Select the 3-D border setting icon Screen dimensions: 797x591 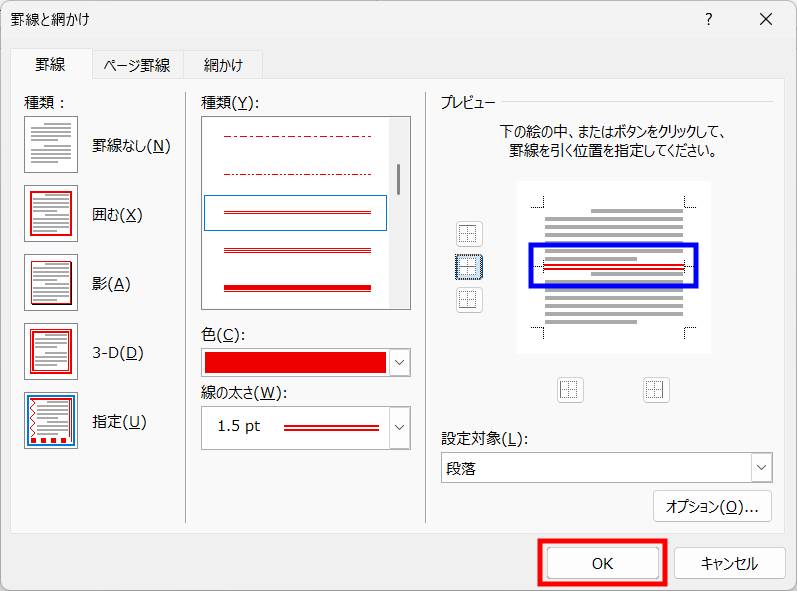51,351
